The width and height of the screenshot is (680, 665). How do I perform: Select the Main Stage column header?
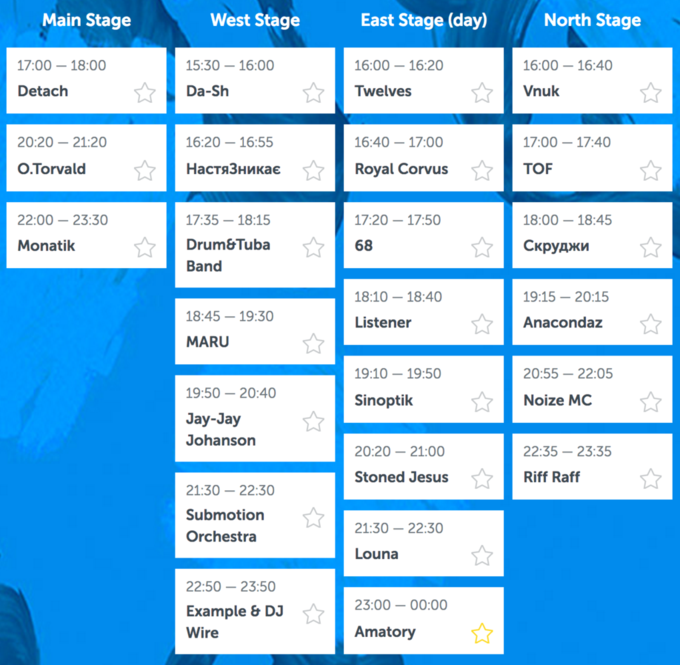[x=87, y=20]
